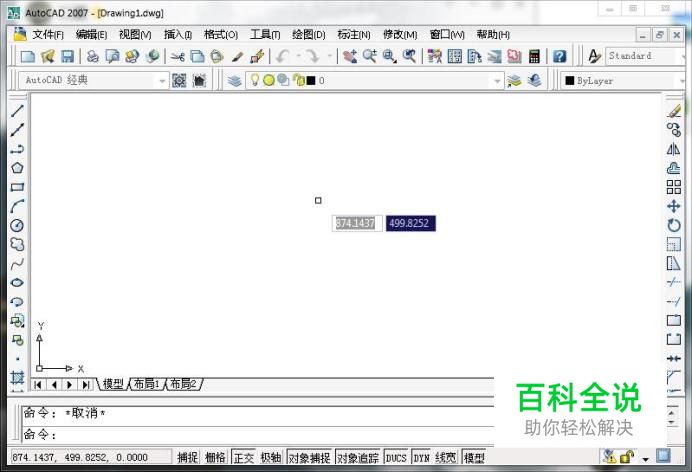Open the 文件(F) menu
Screen dimensions: 692x472
[x=48, y=34]
